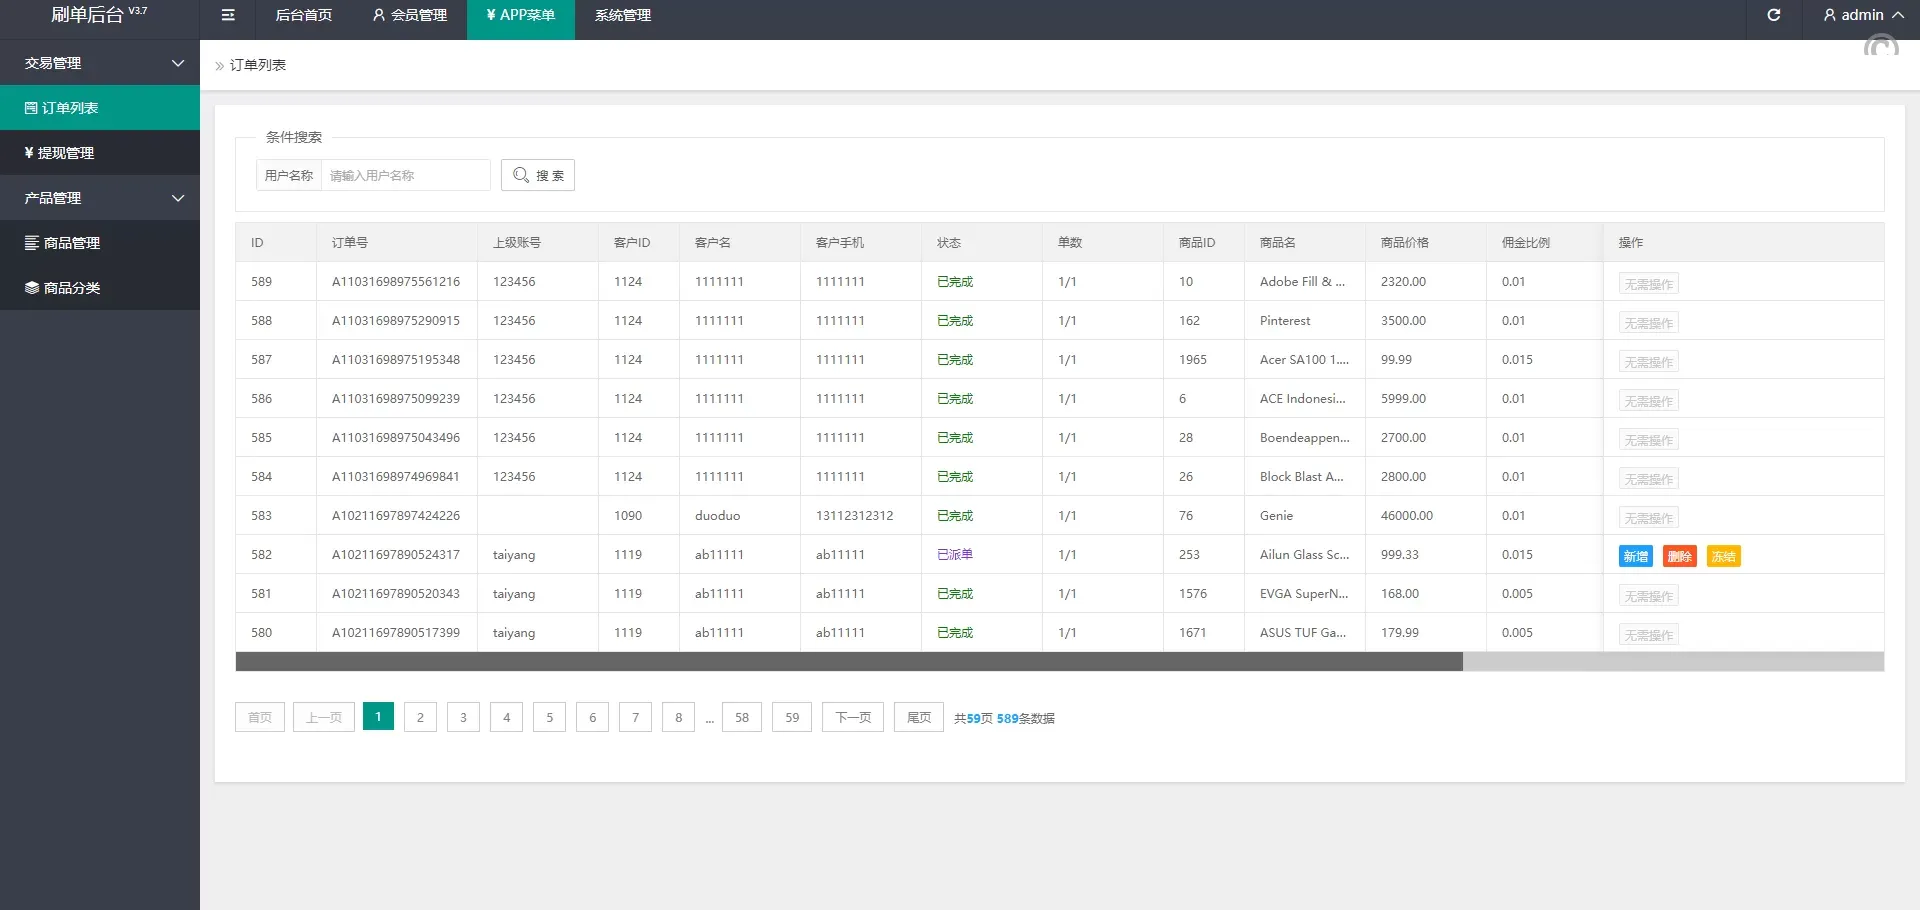Switch to the 系统管理 top tab
The image size is (1920, 910).
pyautogui.click(x=622, y=15)
